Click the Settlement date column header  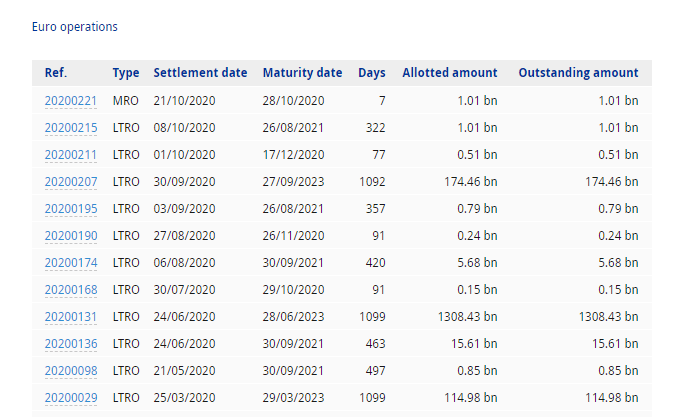point(200,73)
